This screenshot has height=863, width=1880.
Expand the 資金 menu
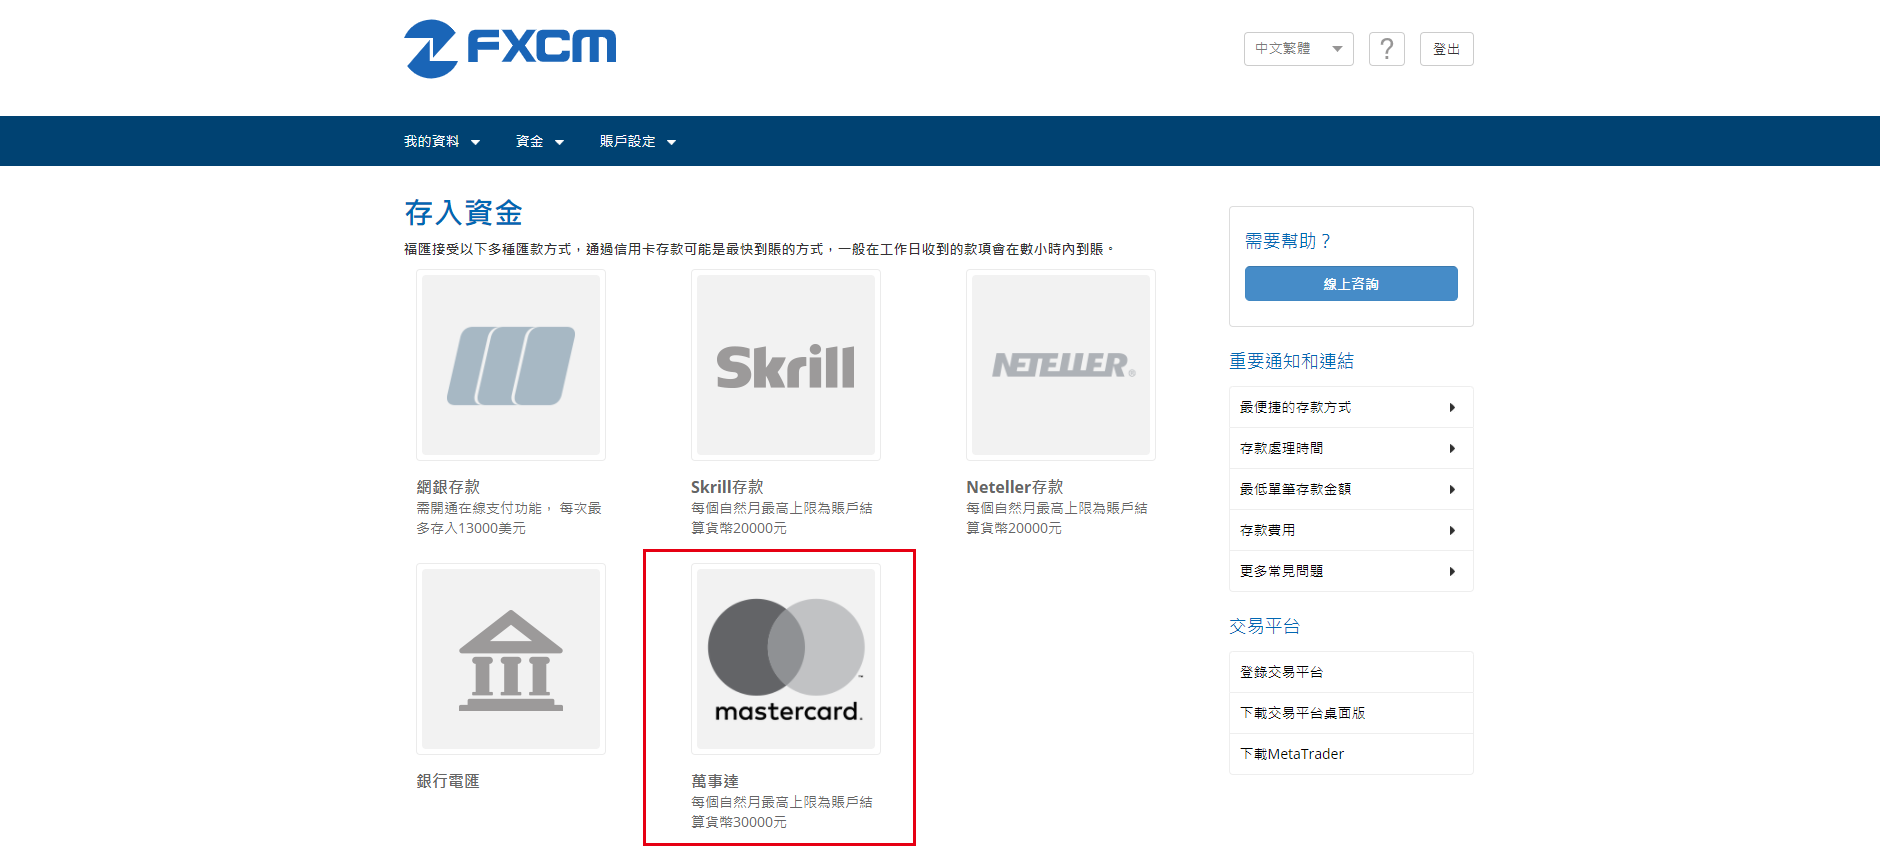[x=540, y=142]
